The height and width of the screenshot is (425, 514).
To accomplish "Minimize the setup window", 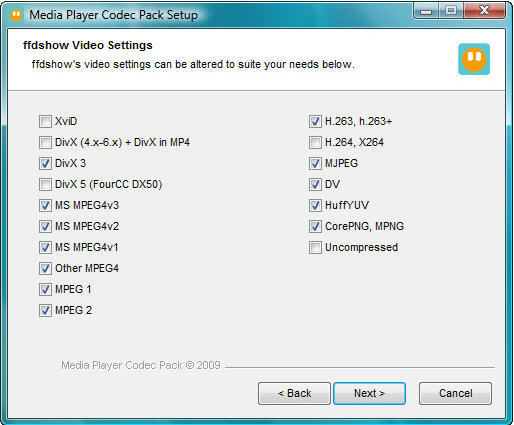I will 426,11.
